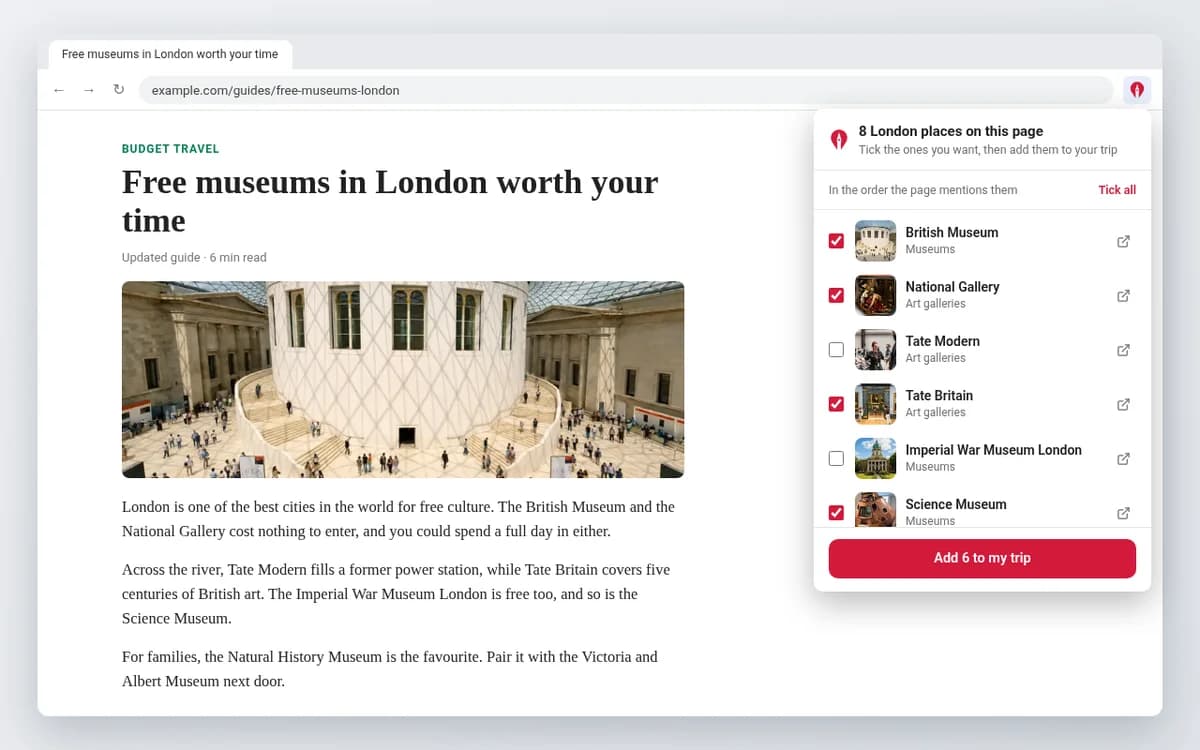Click the Science Museum thumbnail
The width and height of the screenshot is (1200, 750).
(x=875, y=509)
